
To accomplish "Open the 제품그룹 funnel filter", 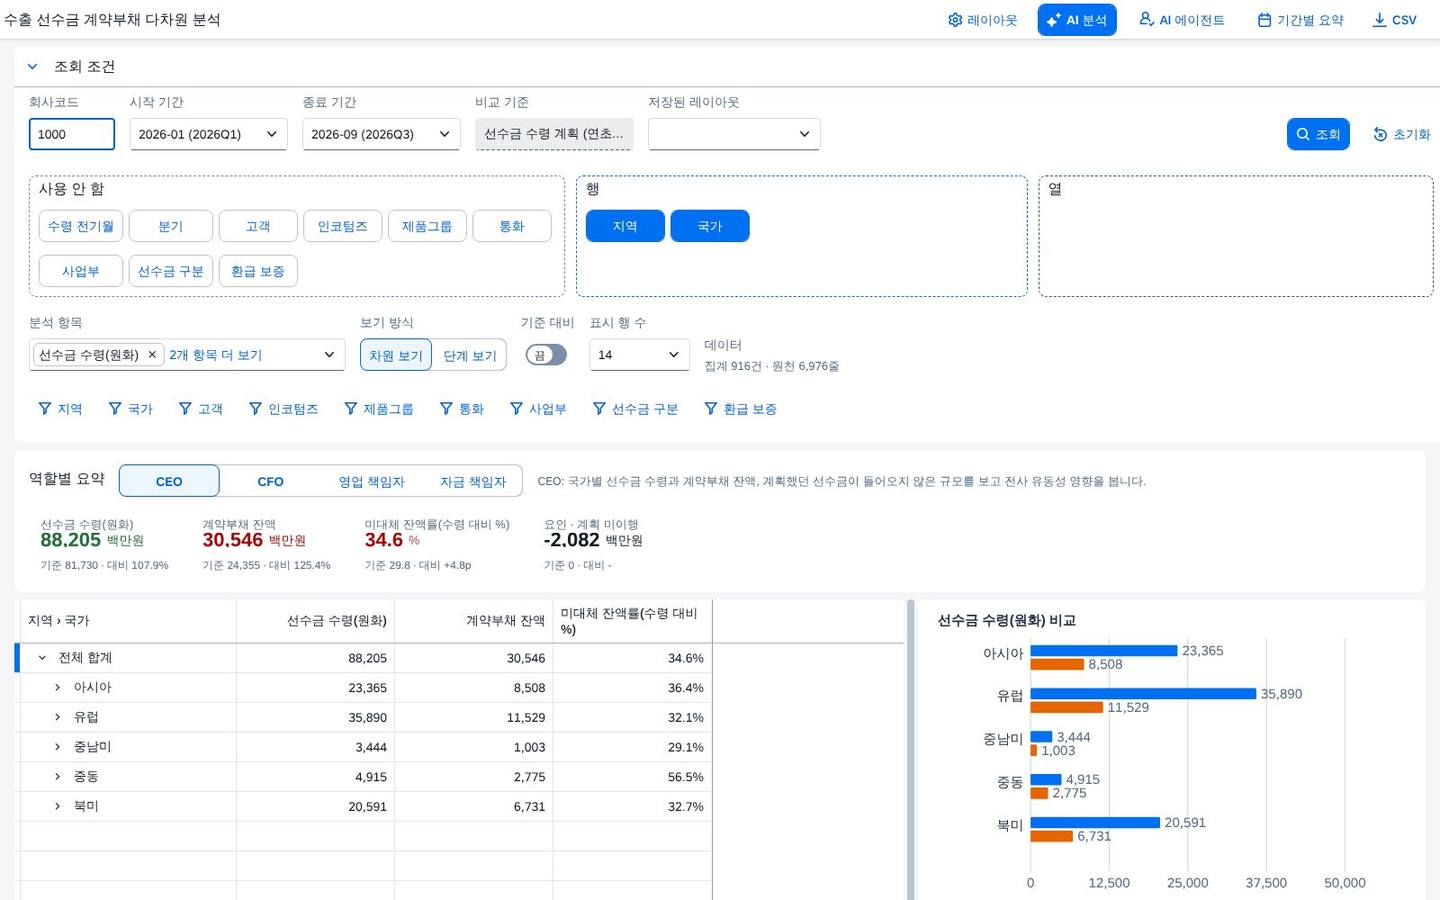I will point(379,409).
